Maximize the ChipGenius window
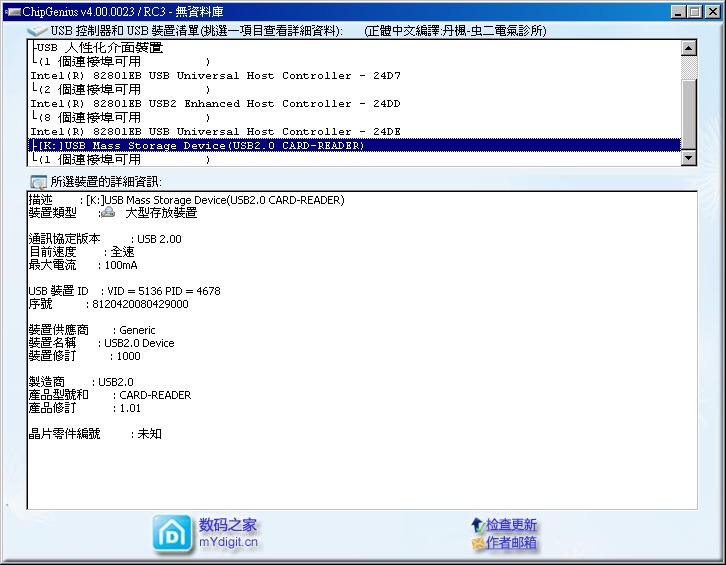 (x=695, y=12)
